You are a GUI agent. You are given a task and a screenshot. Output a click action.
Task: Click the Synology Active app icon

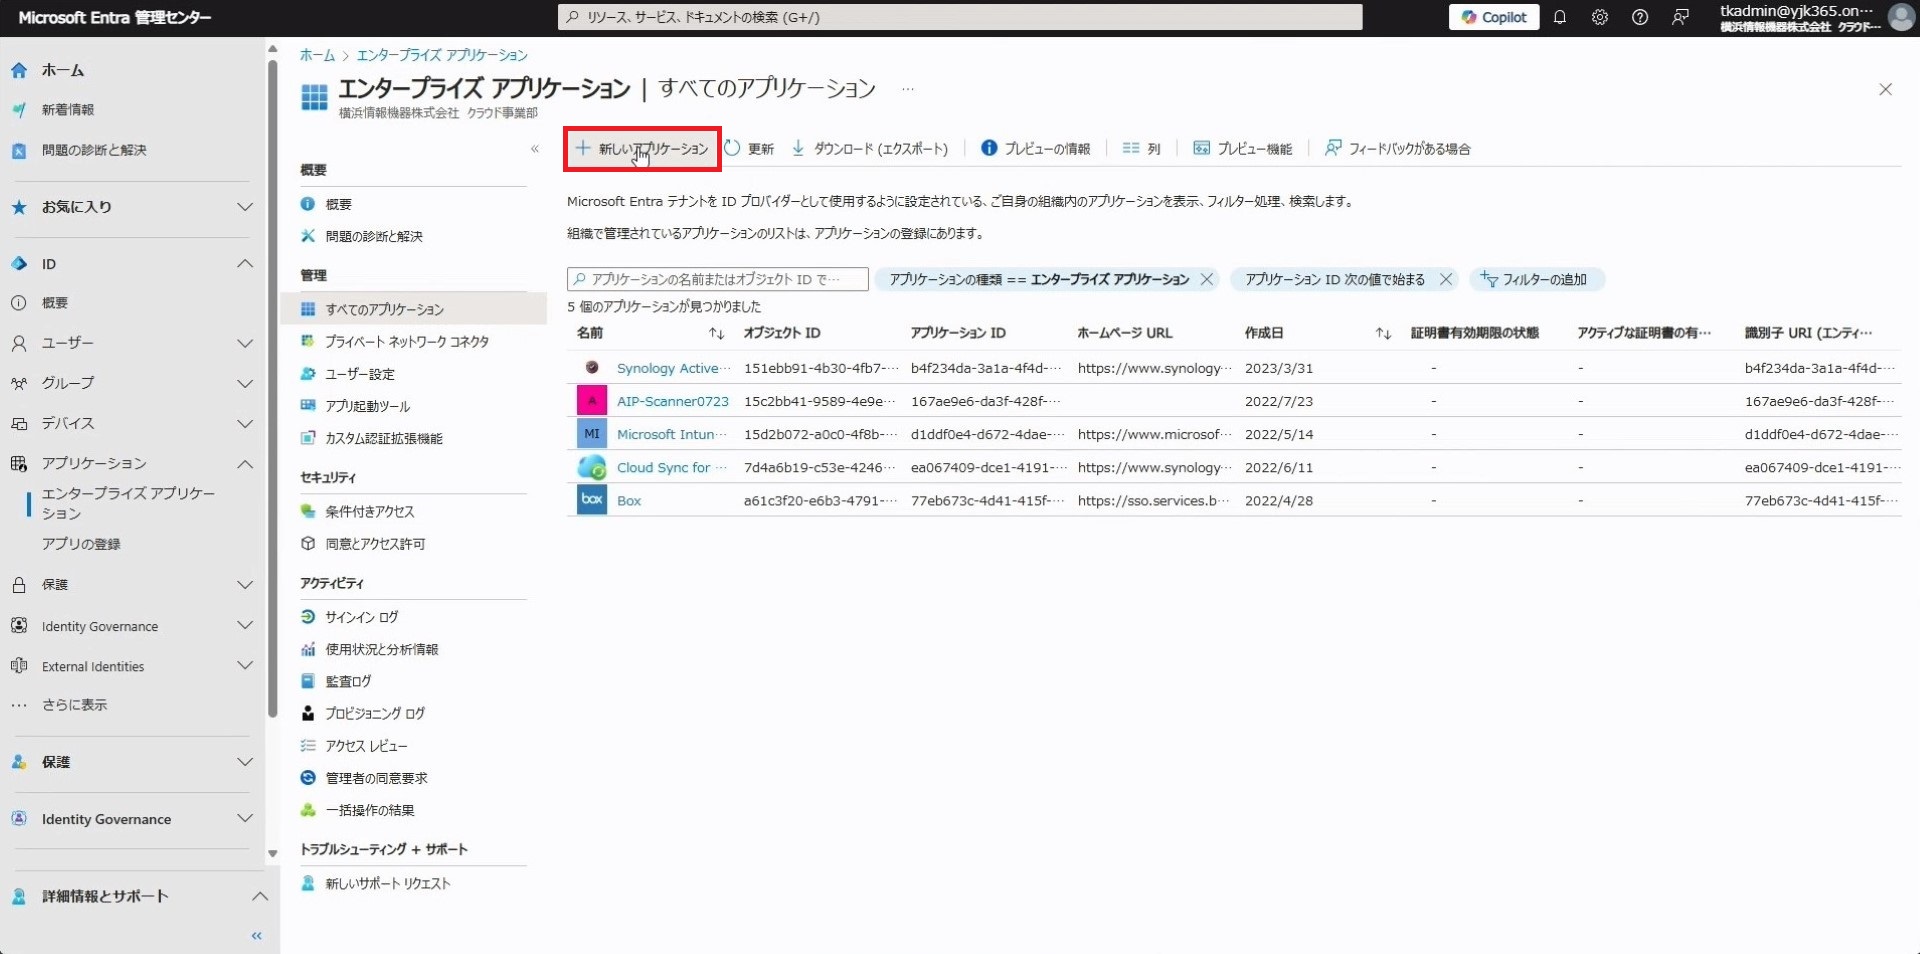(592, 368)
